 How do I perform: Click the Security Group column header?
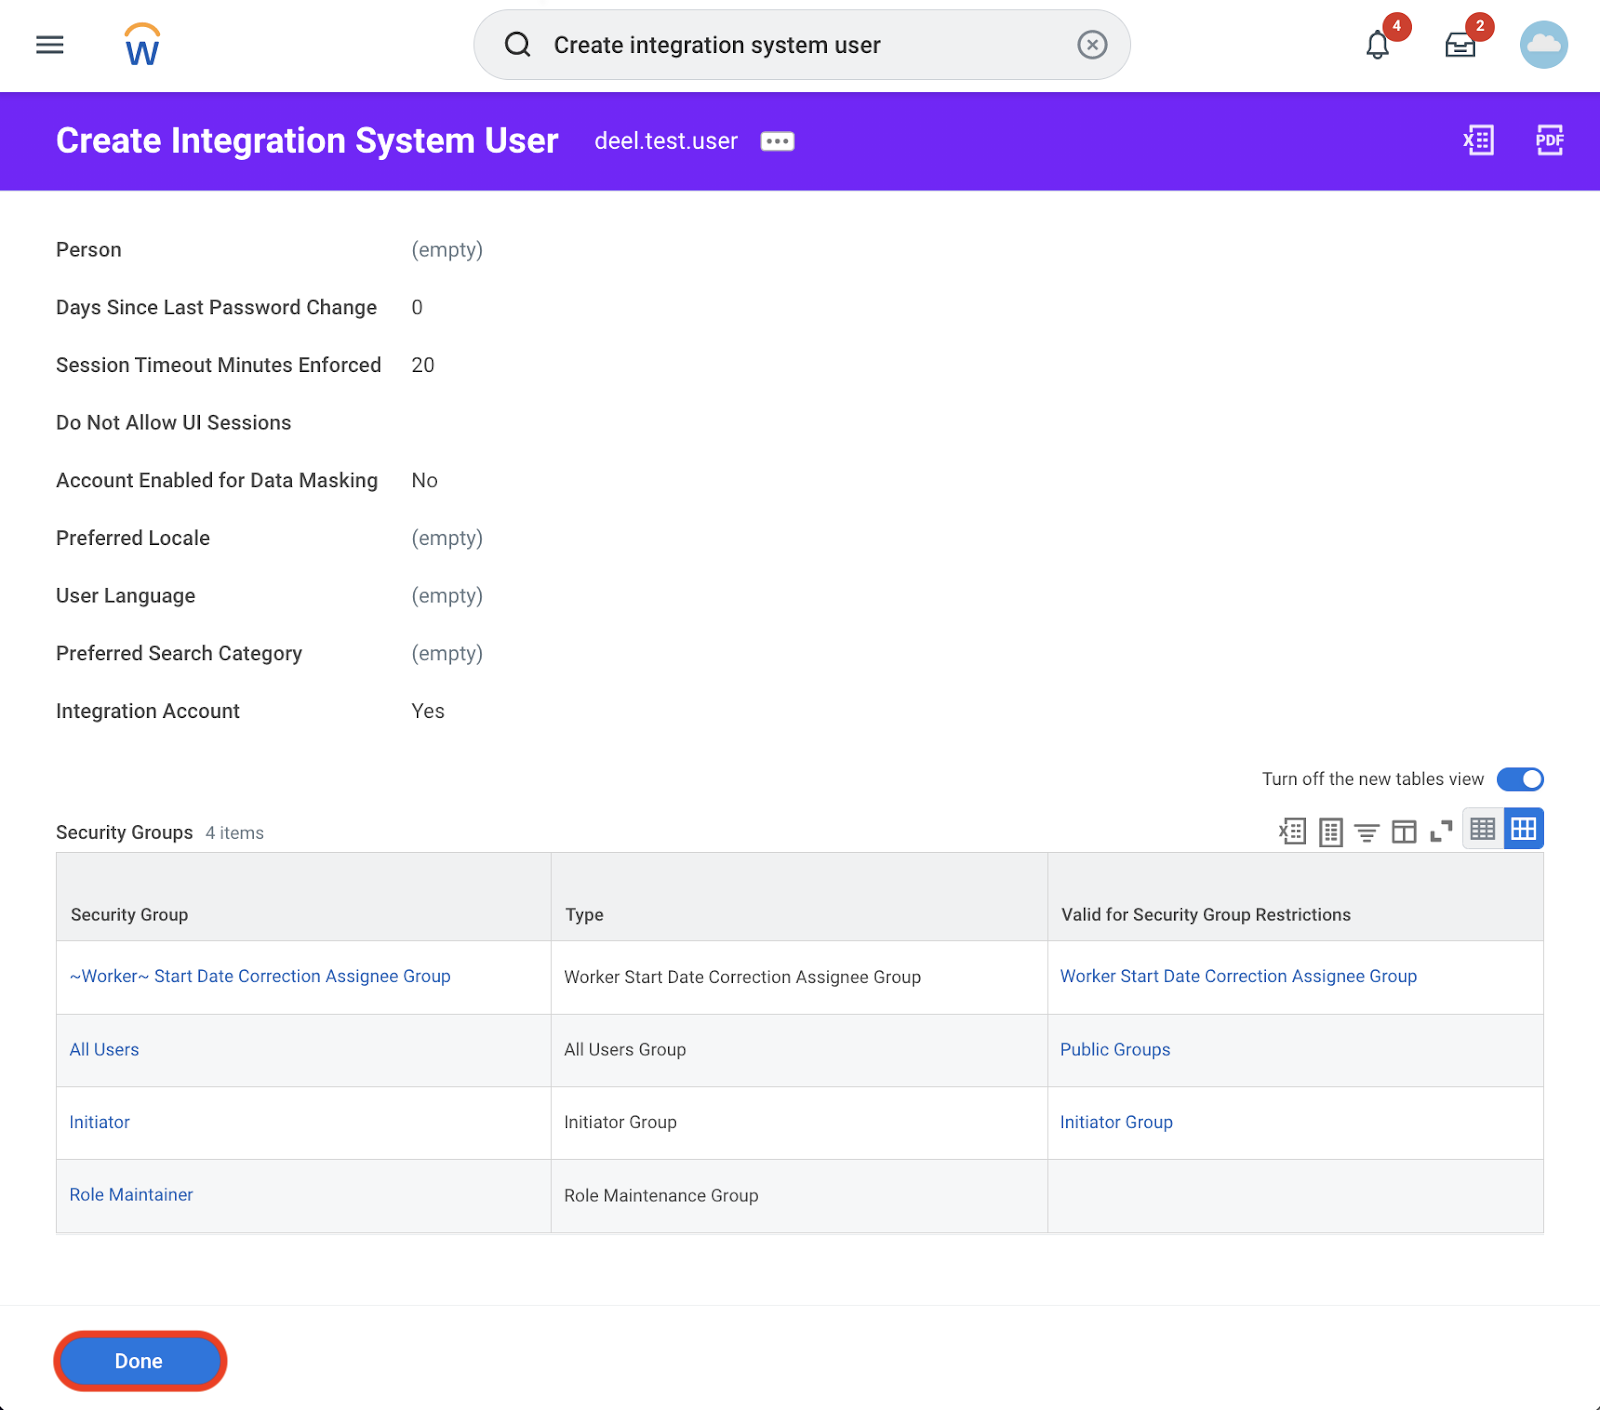coord(304,897)
